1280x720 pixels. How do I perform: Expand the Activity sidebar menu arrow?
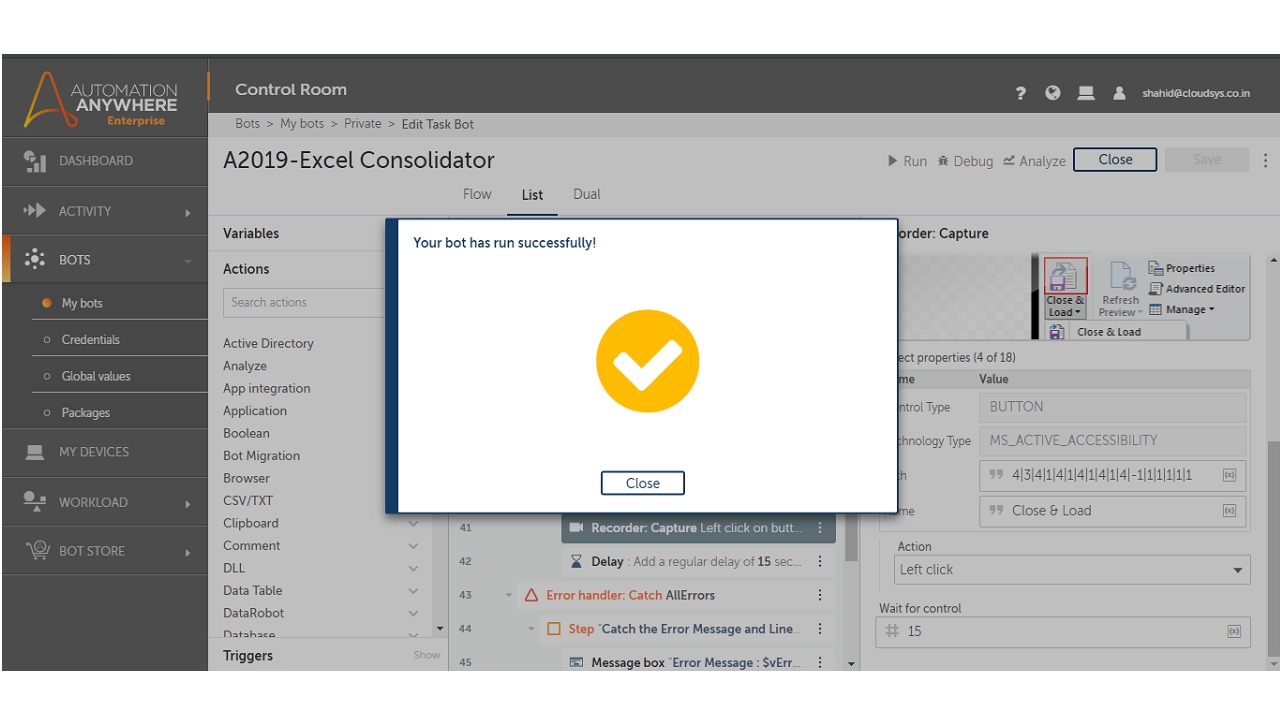coord(187,212)
